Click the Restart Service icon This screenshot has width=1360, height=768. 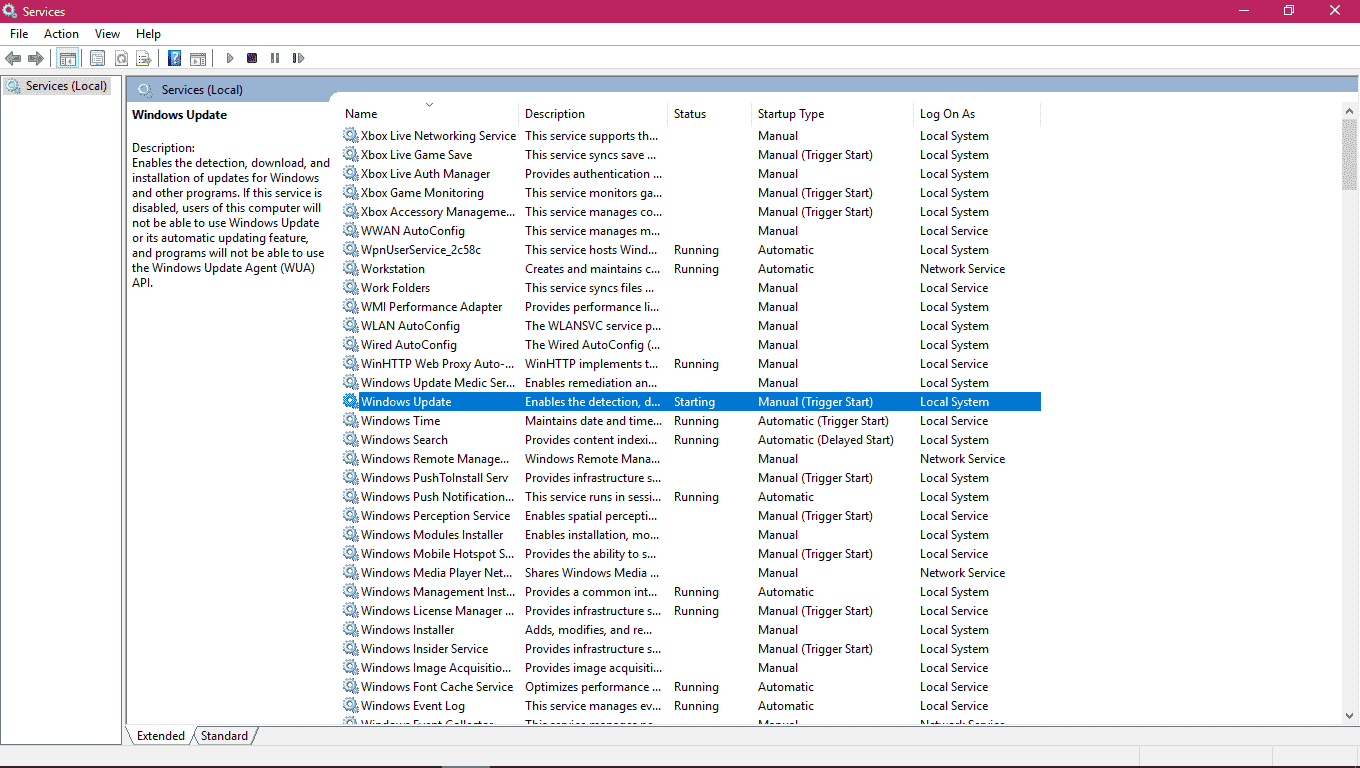click(x=298, y=59)
